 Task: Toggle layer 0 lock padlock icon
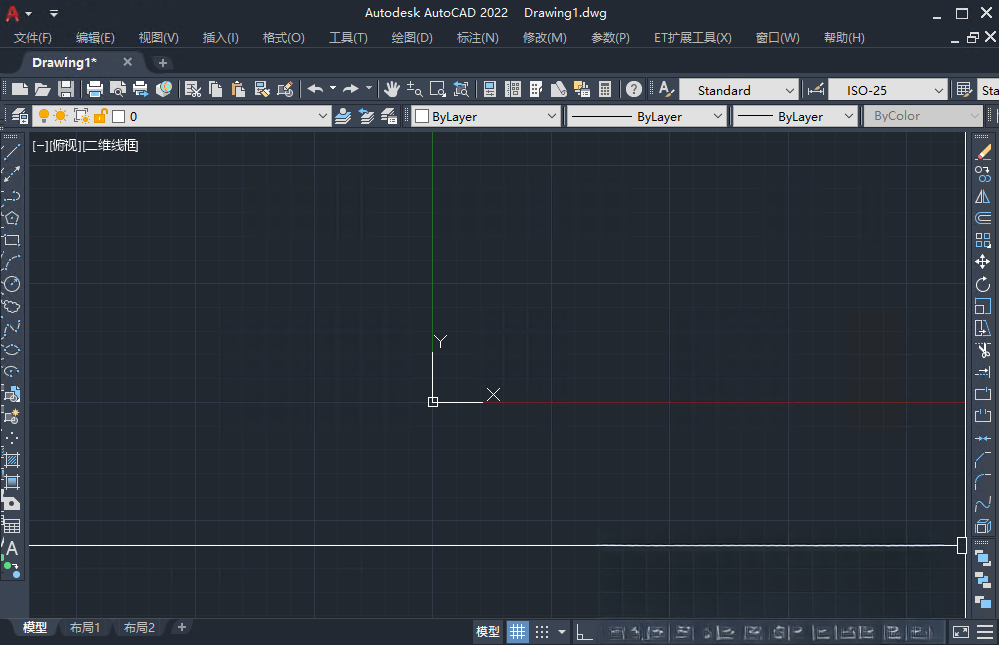click(101, 116)
